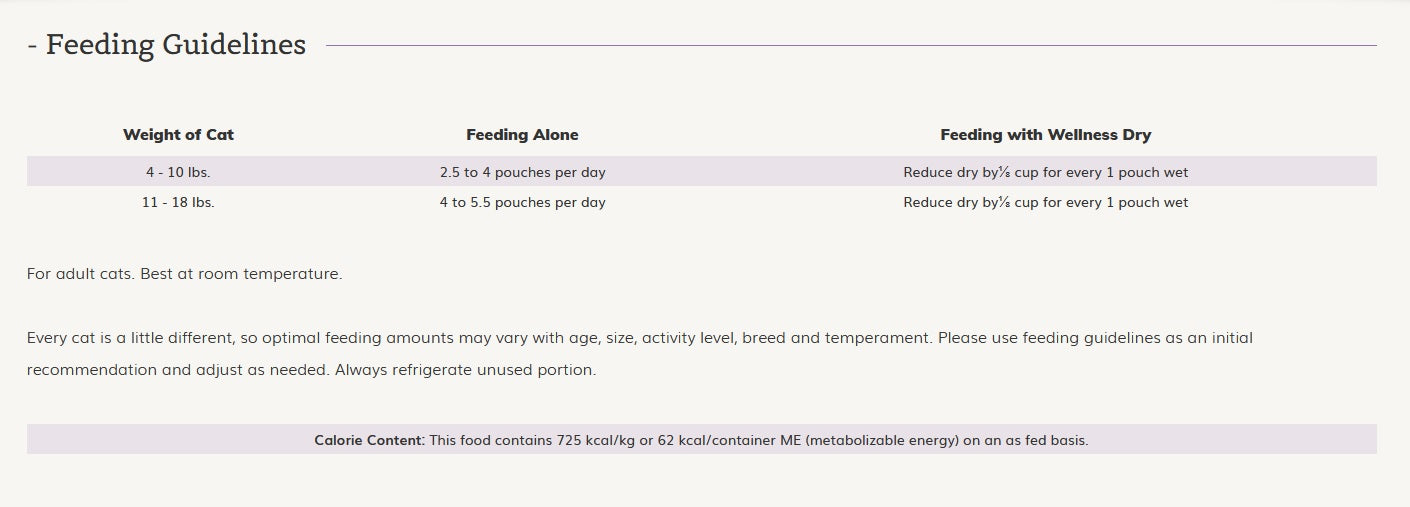Image resolution: width=1410 pixels, height=507 pixels.
Task: Click the first Reduce dry by ⅛ cup cell
Action: pos(1045,172)
